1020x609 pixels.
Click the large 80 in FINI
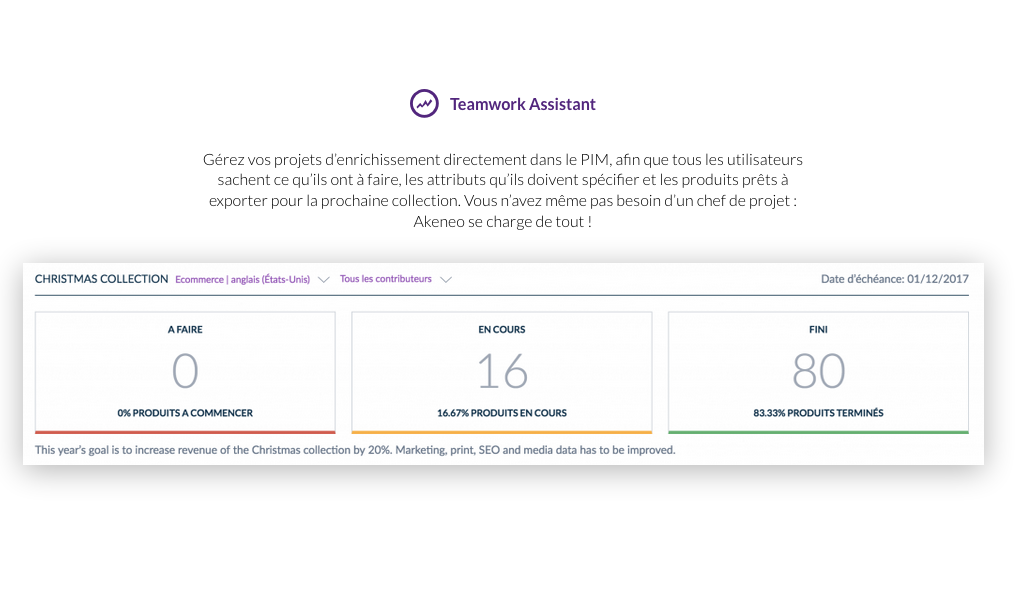tap(818, 371)
